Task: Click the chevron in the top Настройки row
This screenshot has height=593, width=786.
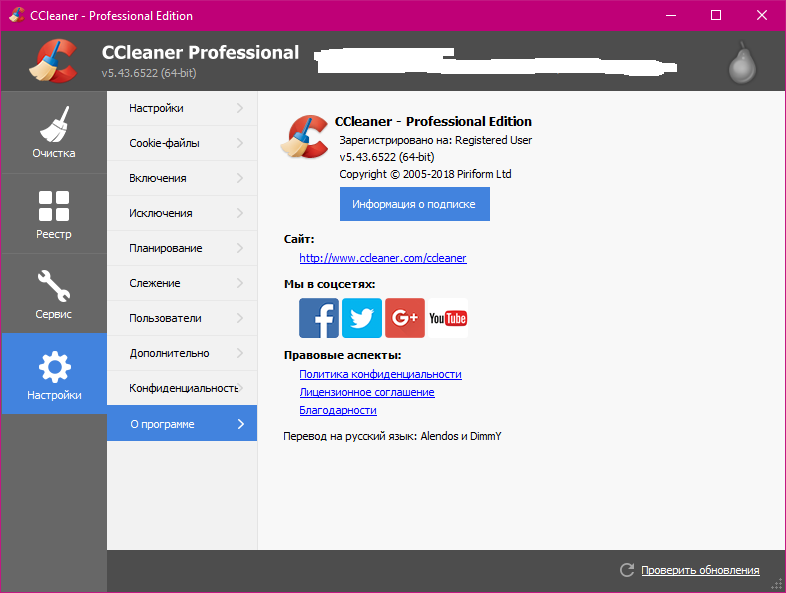Action: coord(240,108)
